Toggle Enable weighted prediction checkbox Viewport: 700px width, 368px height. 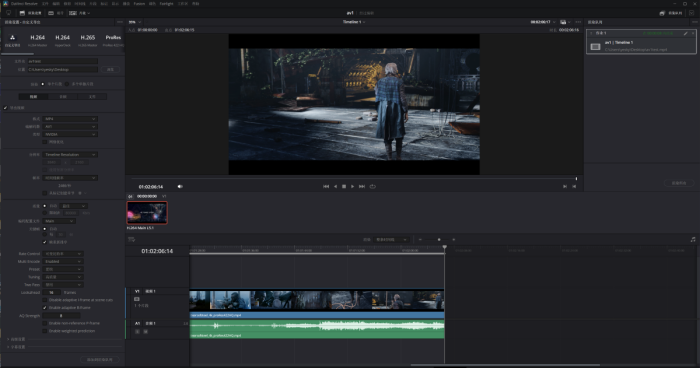coord(45,331)
